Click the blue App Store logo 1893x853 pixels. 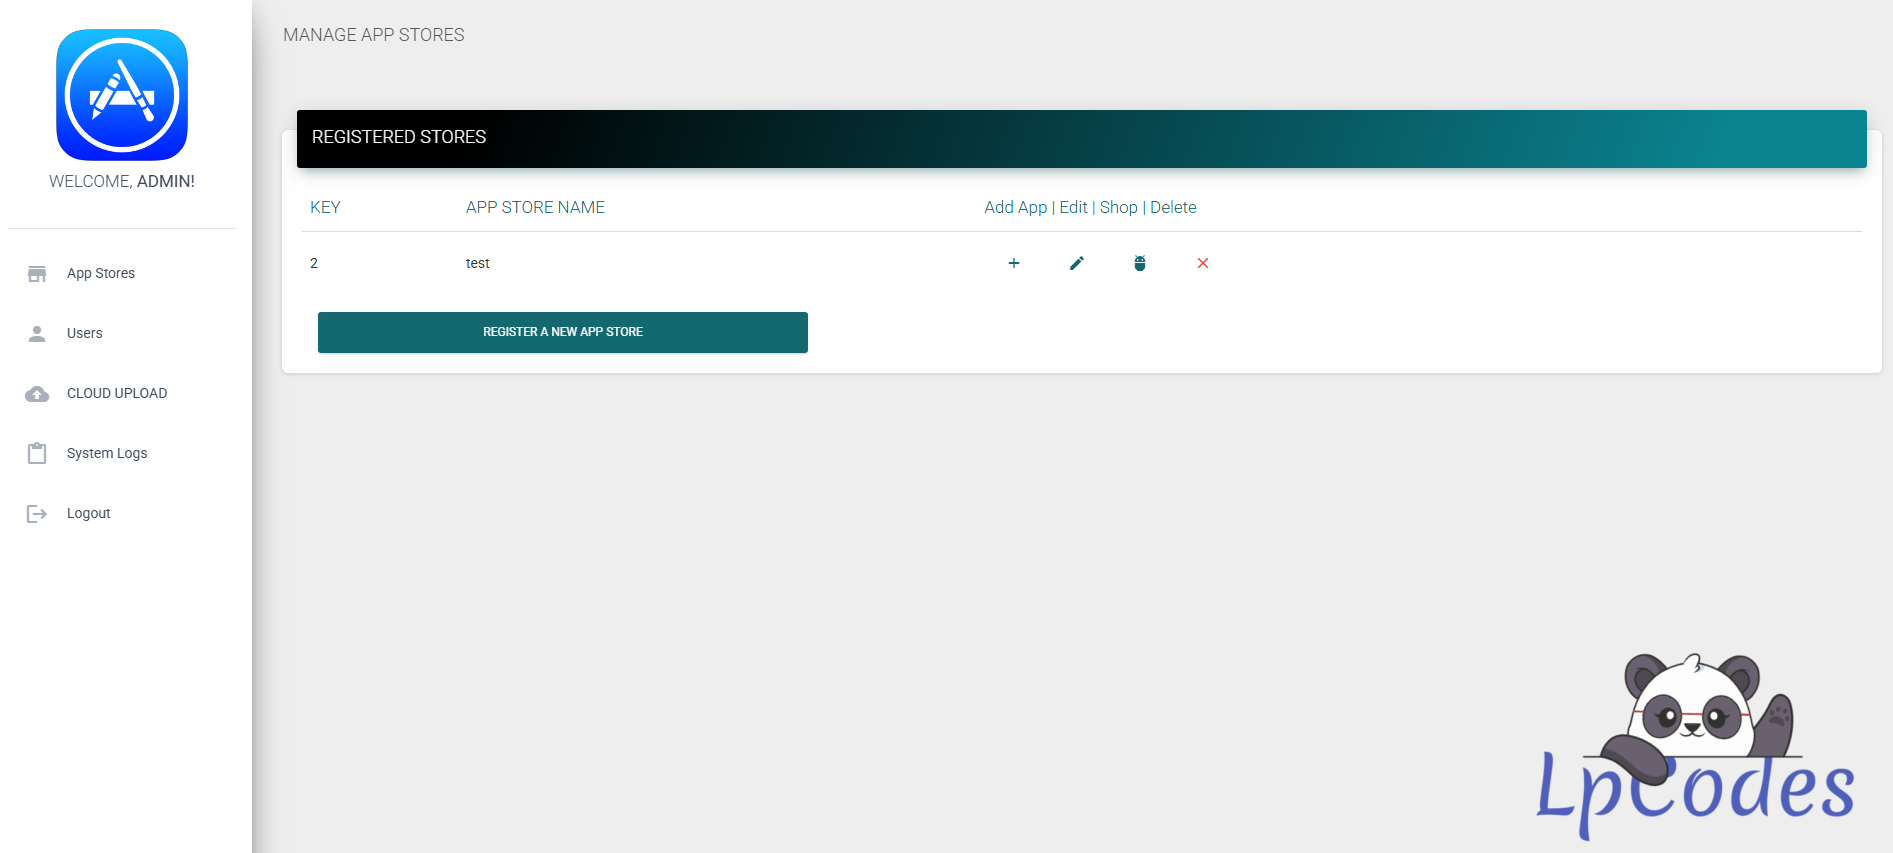(122, 95)
